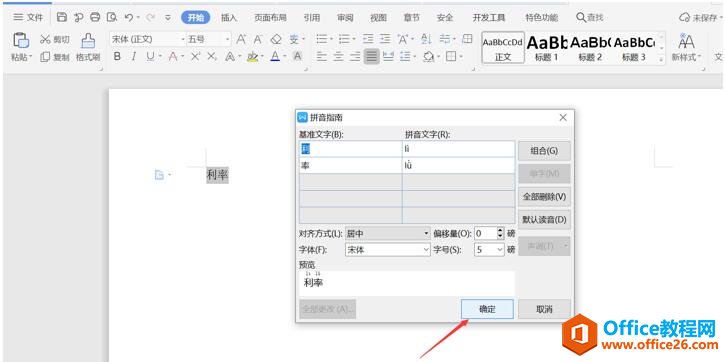725x362 pixels.
Task: Click the Save icon in quick access bar
Action: tap(62, 18)
